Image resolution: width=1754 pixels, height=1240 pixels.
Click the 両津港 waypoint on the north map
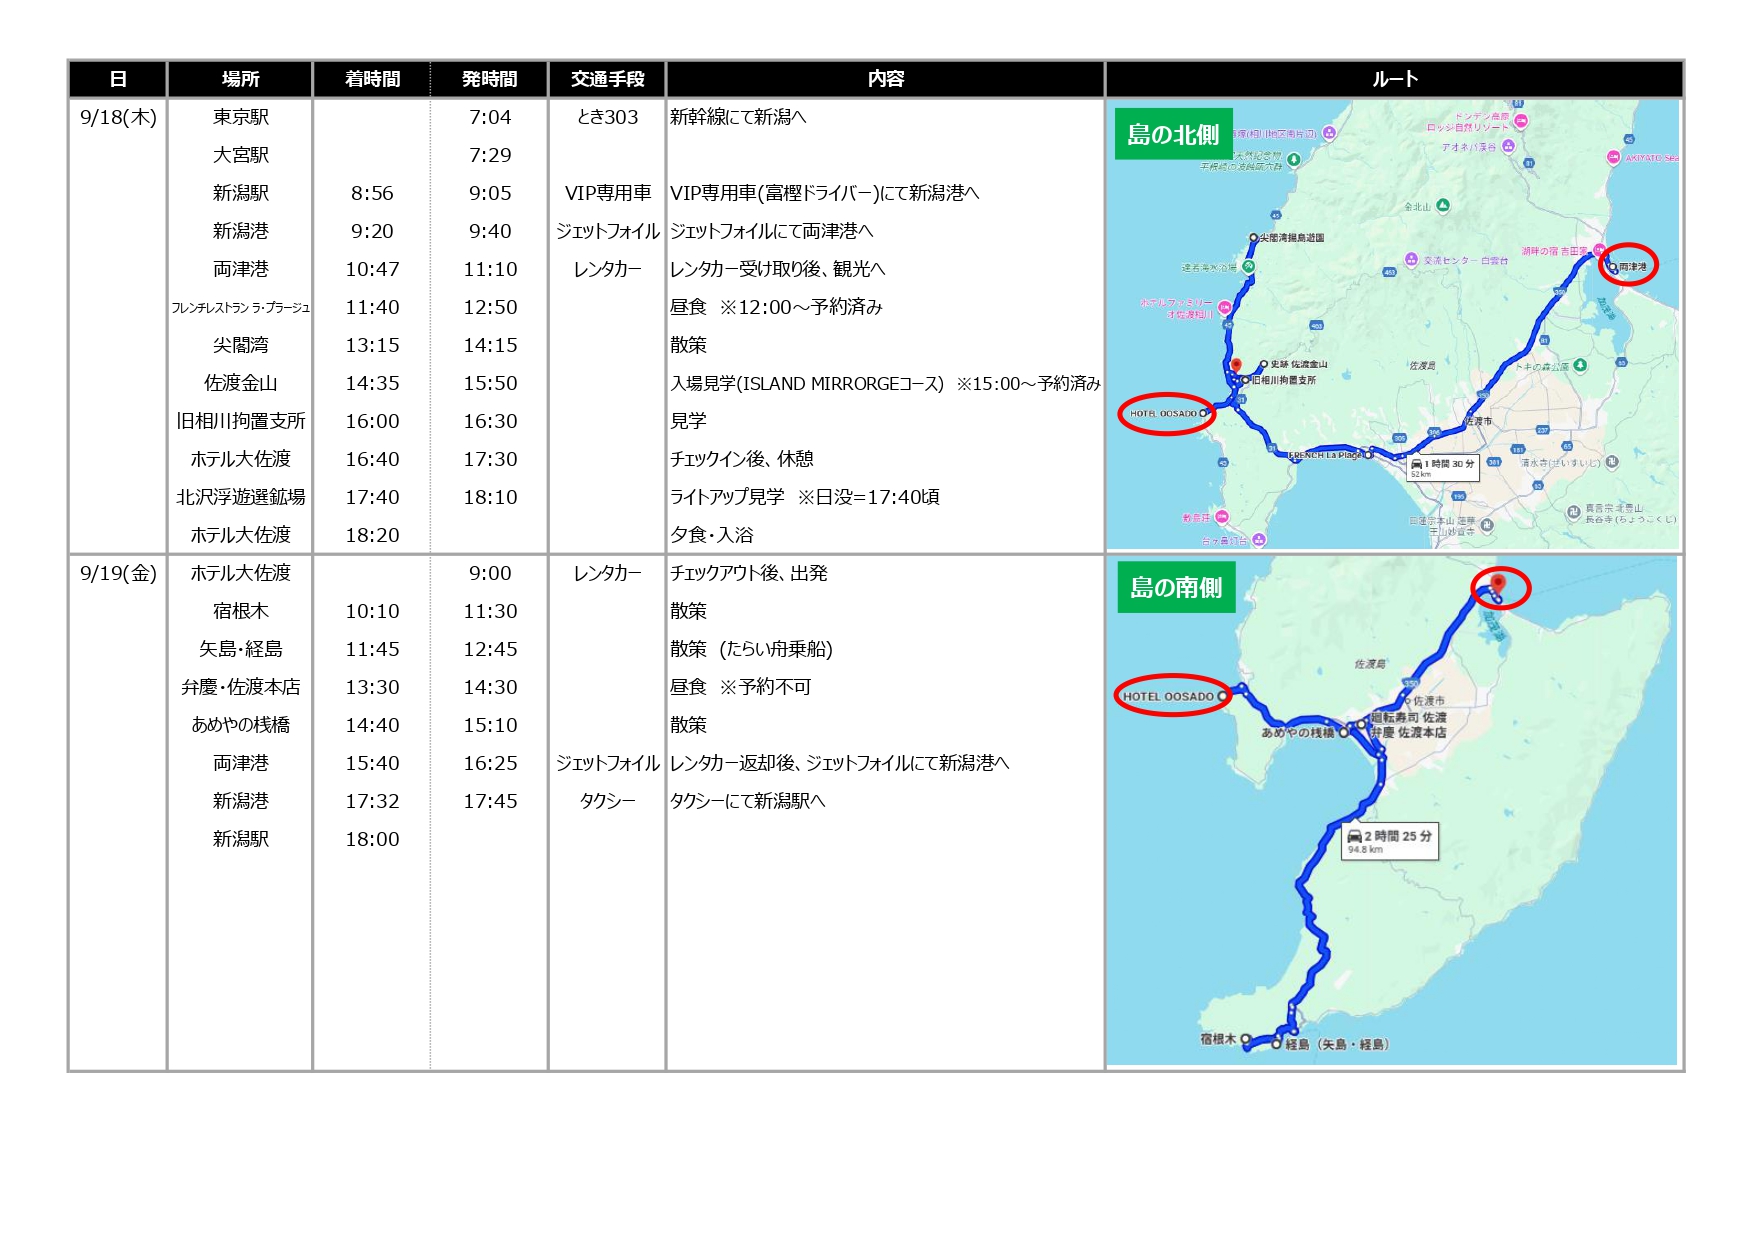click(x=1612, y=267)
